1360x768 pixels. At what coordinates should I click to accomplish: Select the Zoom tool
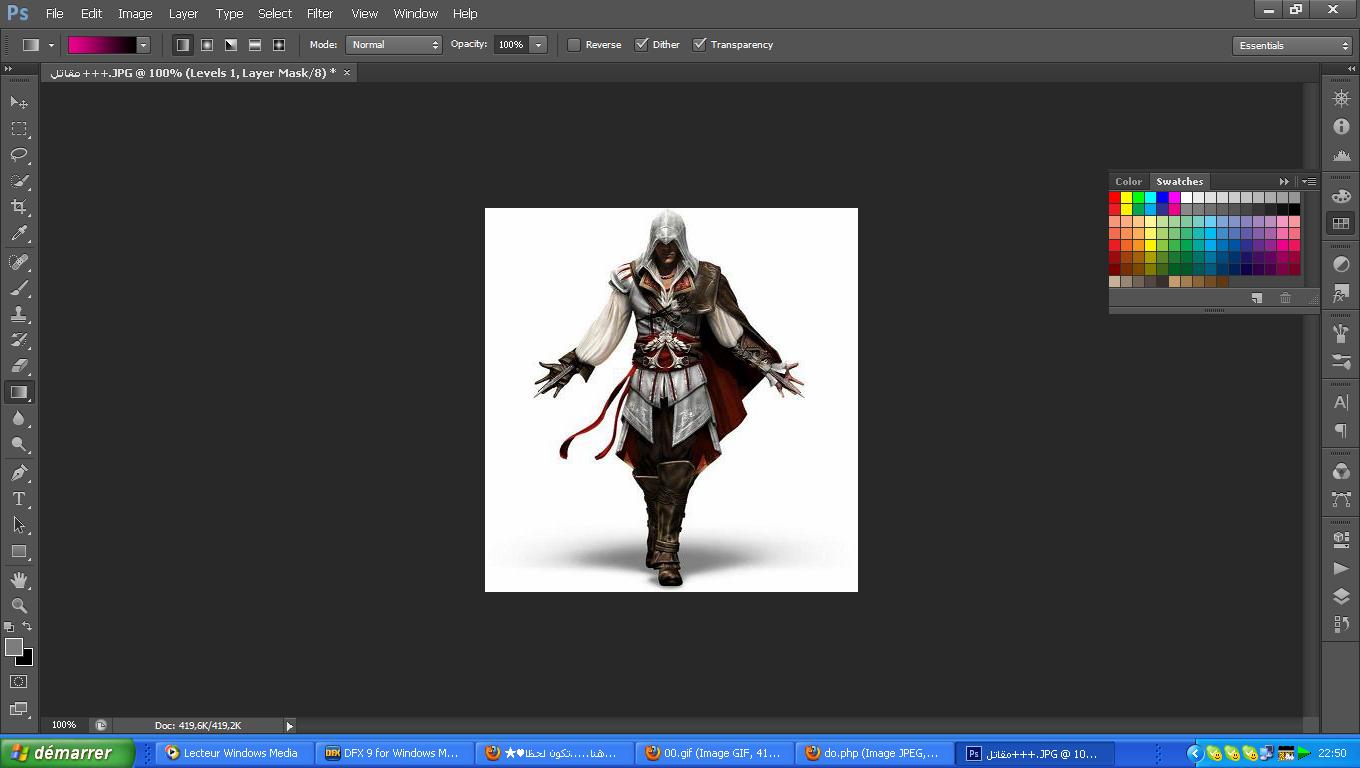(19, 606)
